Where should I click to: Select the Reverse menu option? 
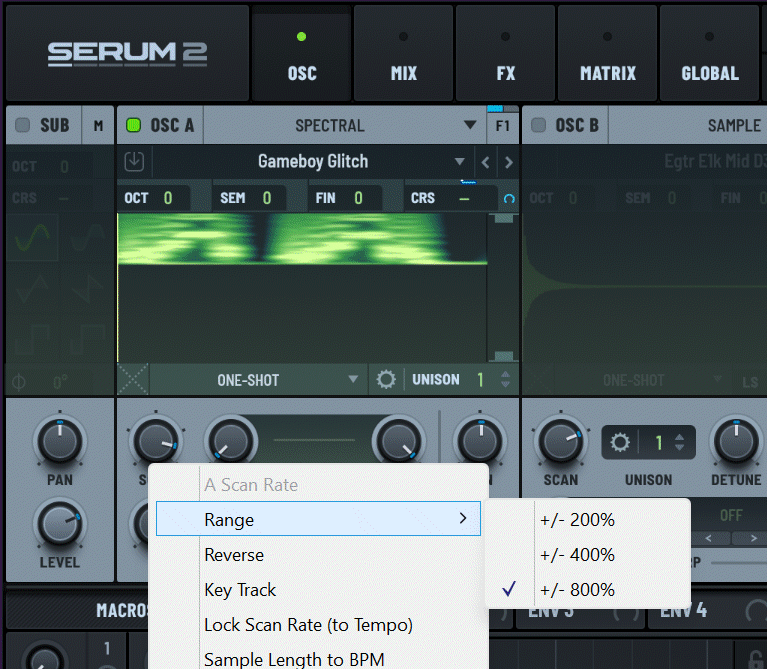[318, 555]
